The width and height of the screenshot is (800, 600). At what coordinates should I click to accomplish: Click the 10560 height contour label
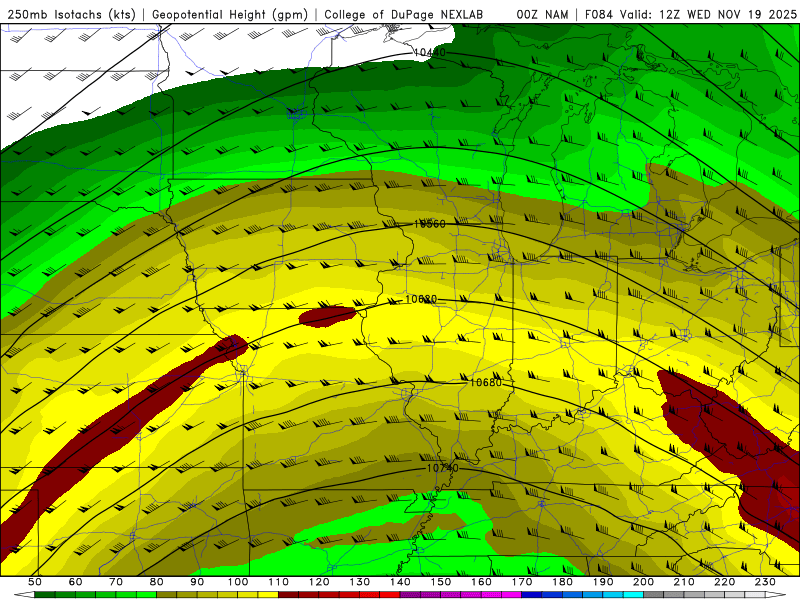(429, 224)
